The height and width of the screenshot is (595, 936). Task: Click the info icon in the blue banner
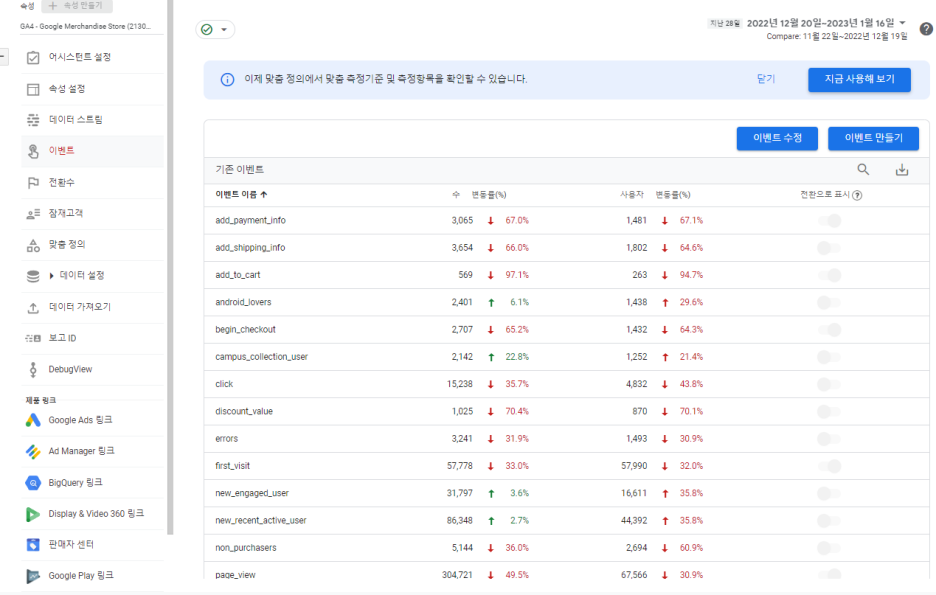pos(227,79)
